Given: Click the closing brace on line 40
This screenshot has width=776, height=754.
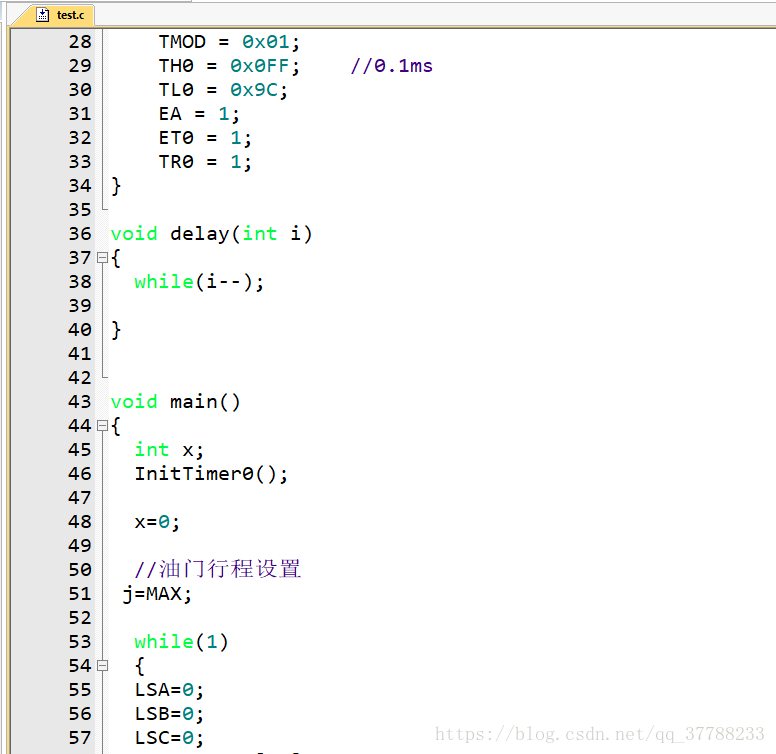Looking at the screenshot, I should (116, 330).
